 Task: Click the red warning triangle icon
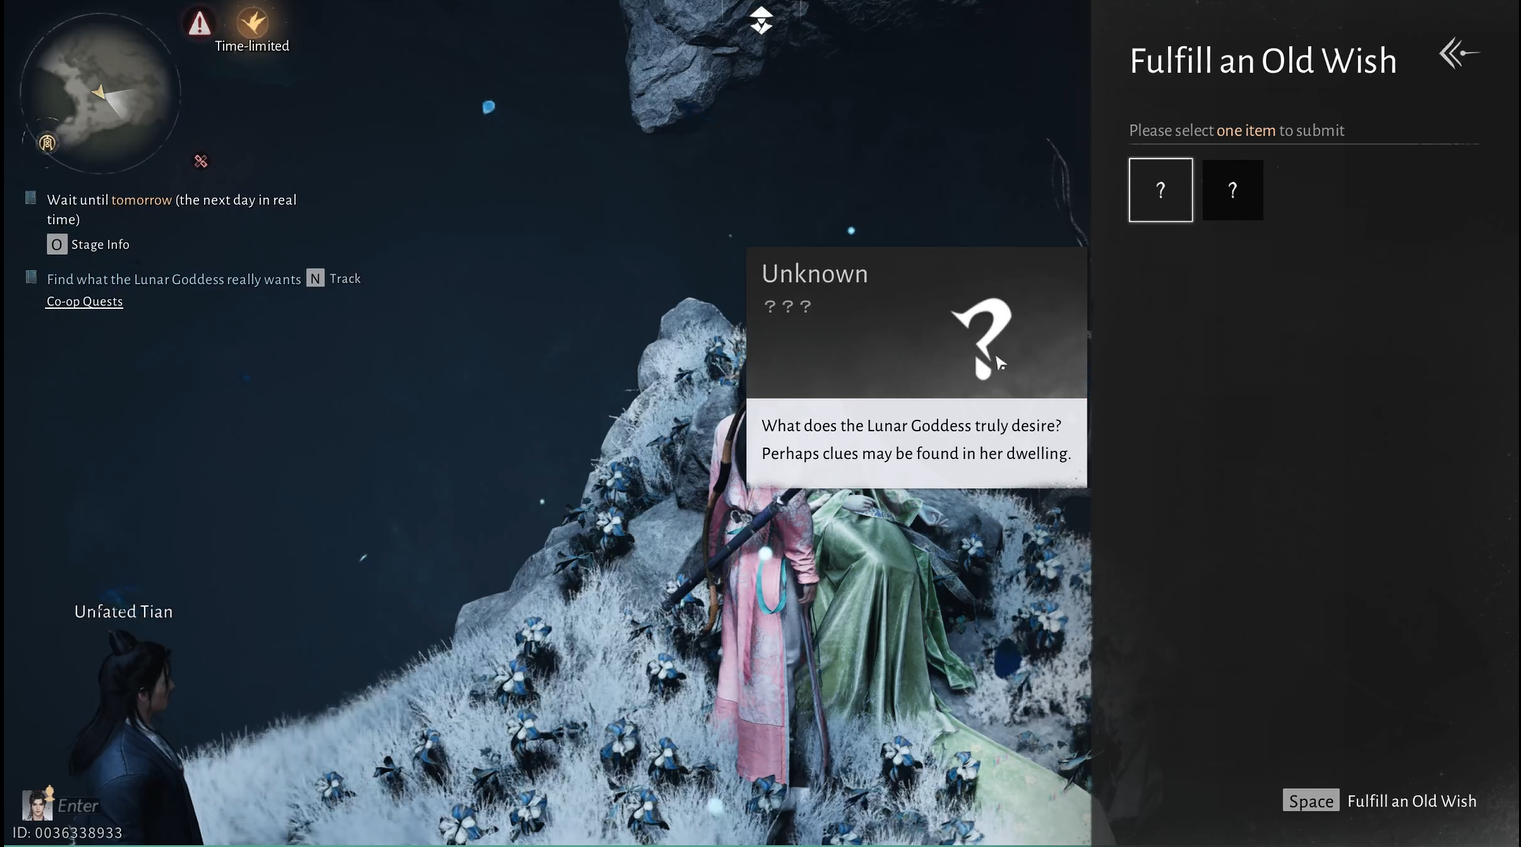(x=200, y=23)
